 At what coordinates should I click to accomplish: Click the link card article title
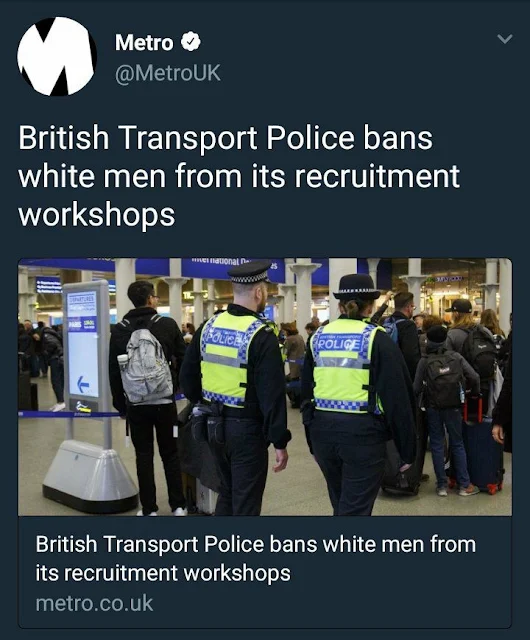pyautogui.click(x=256, y=558)
